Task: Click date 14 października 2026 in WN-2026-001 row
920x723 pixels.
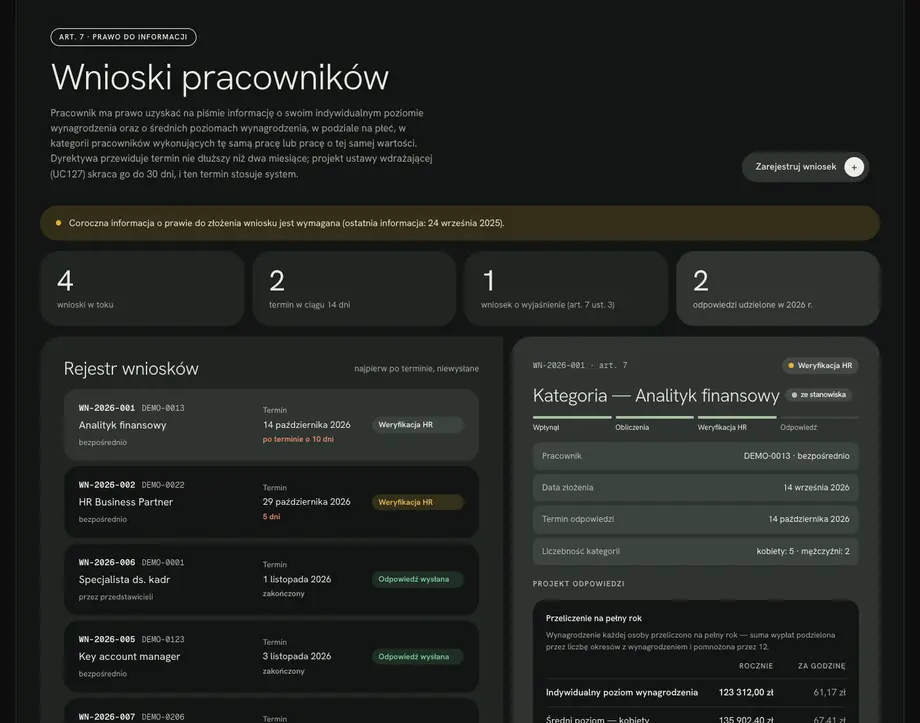Action: pos(306,424)
